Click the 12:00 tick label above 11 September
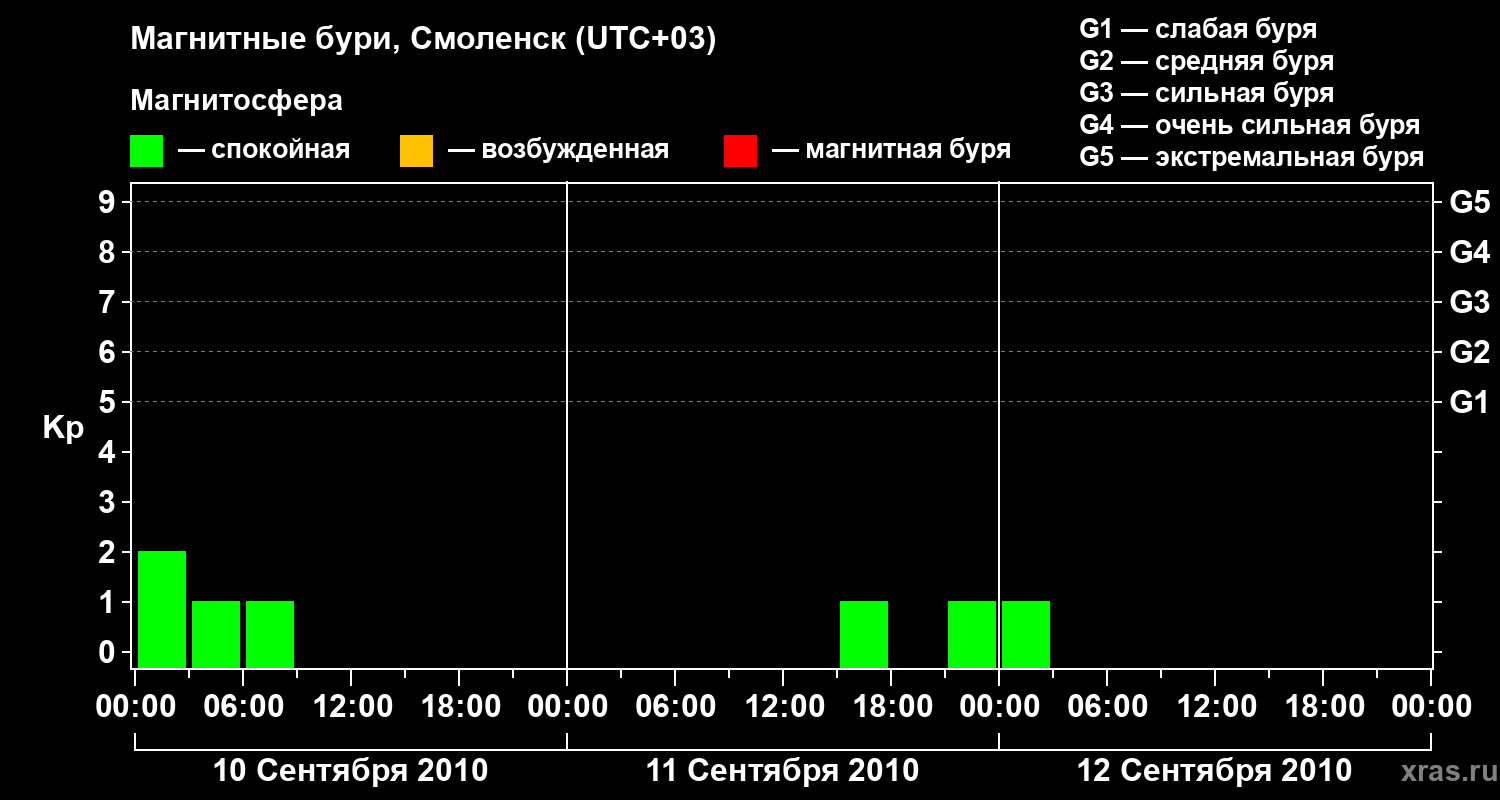This screenshot has height=800, width=1500. point(783,707)
